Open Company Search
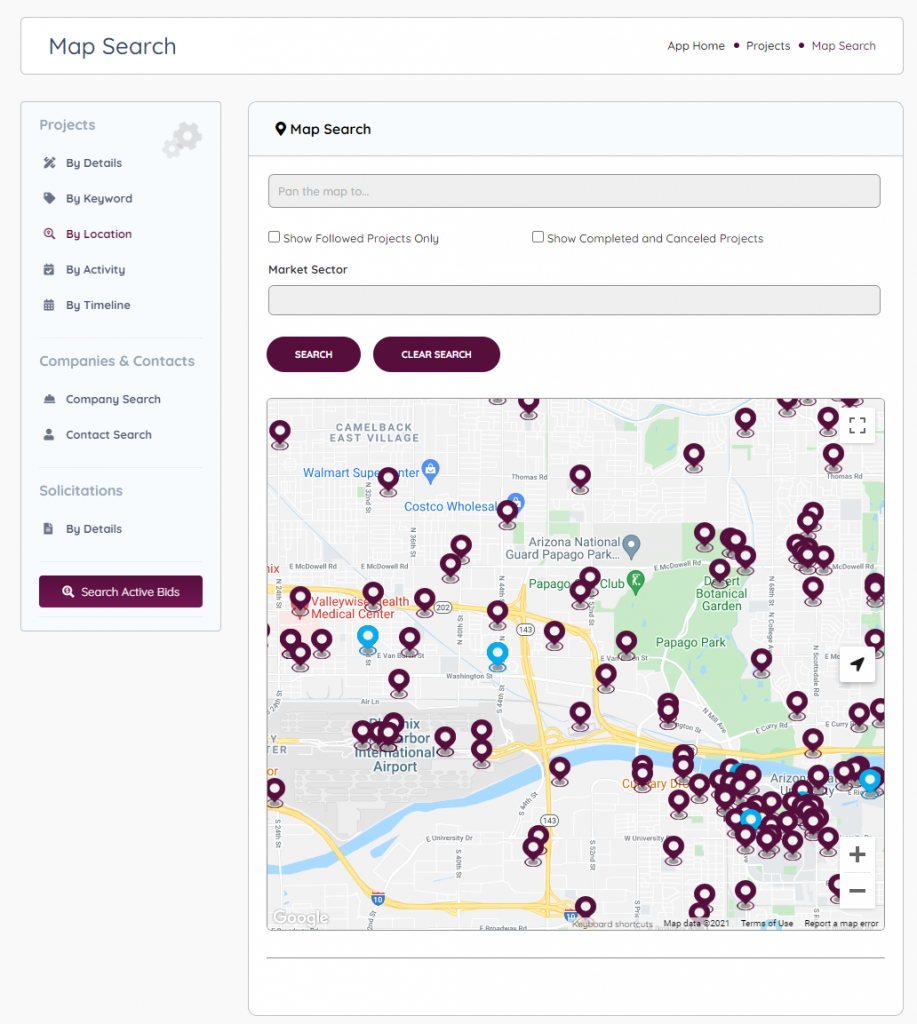This screenshot has width=917, height=1024. pyautogui.click(x=113, y=399)
